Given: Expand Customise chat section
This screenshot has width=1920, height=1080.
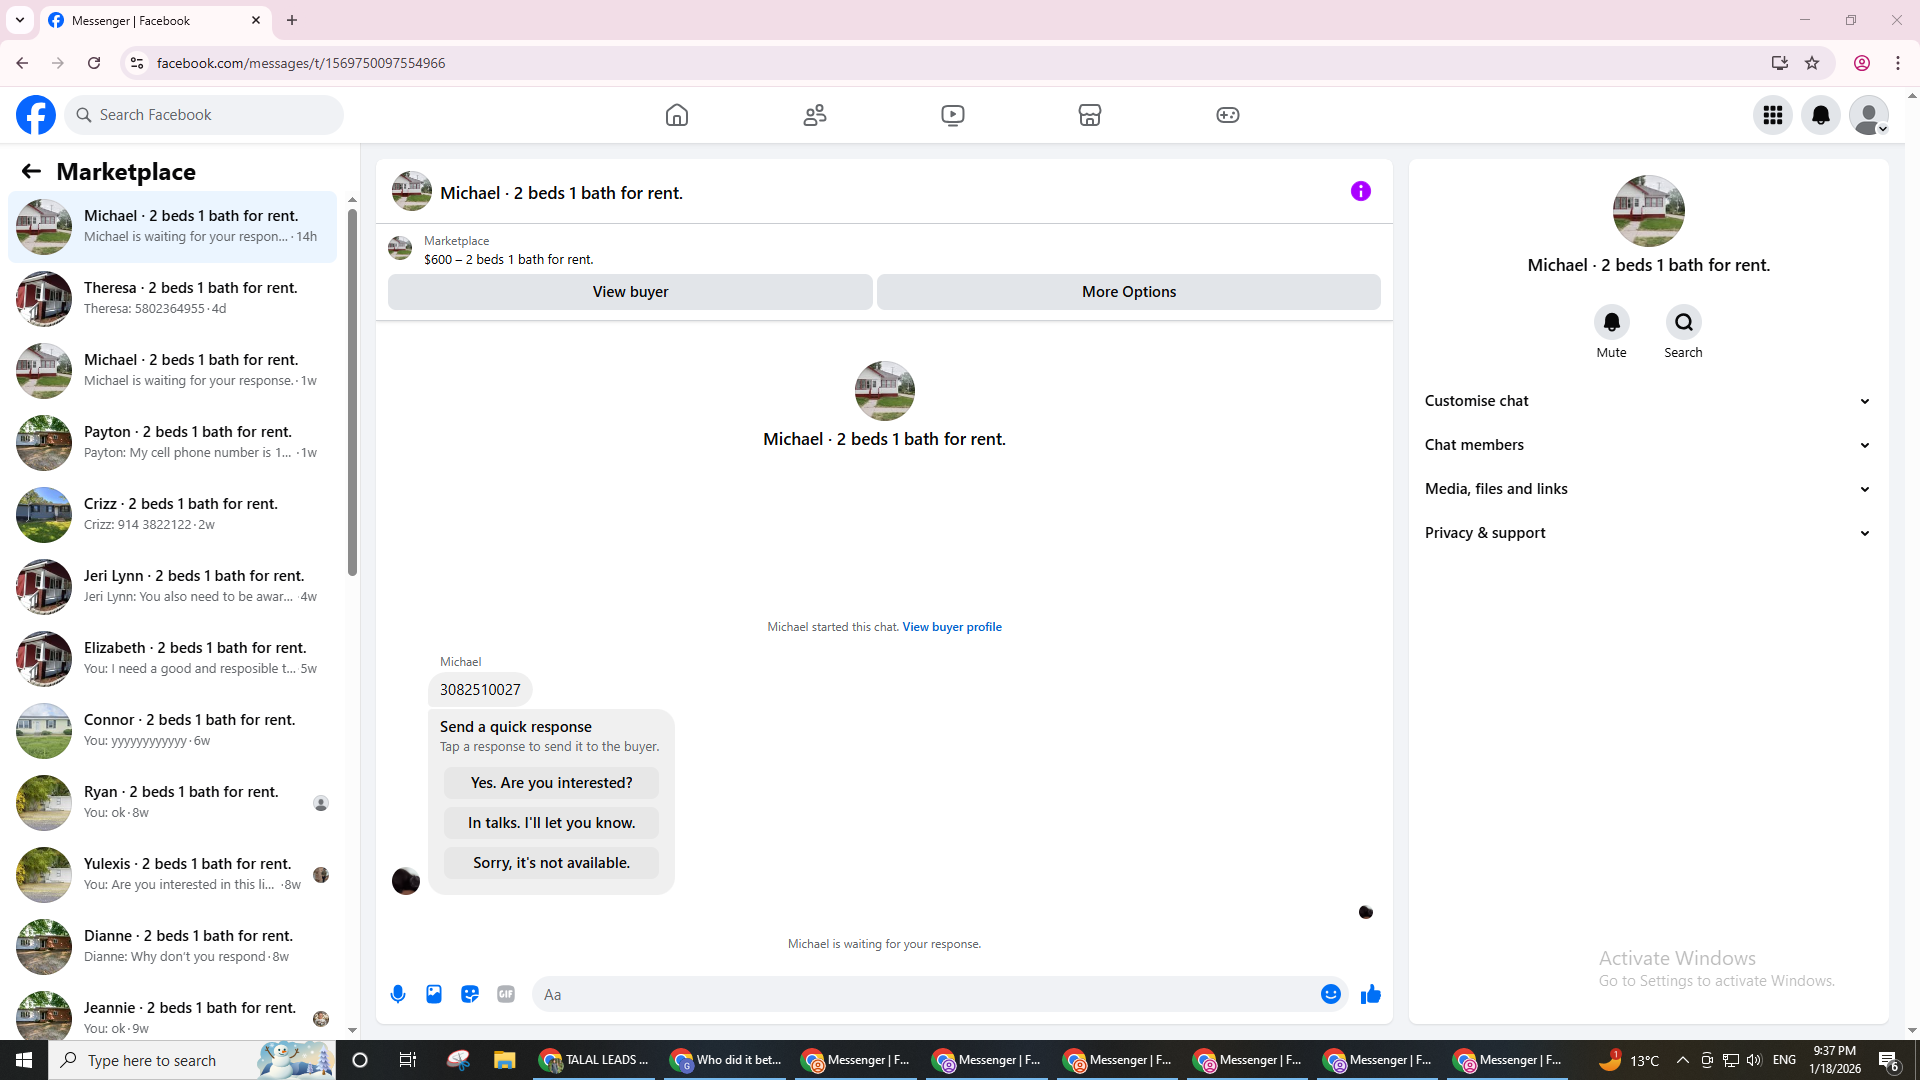Looking at the screenshot, I should click(x=1647, y=401).
